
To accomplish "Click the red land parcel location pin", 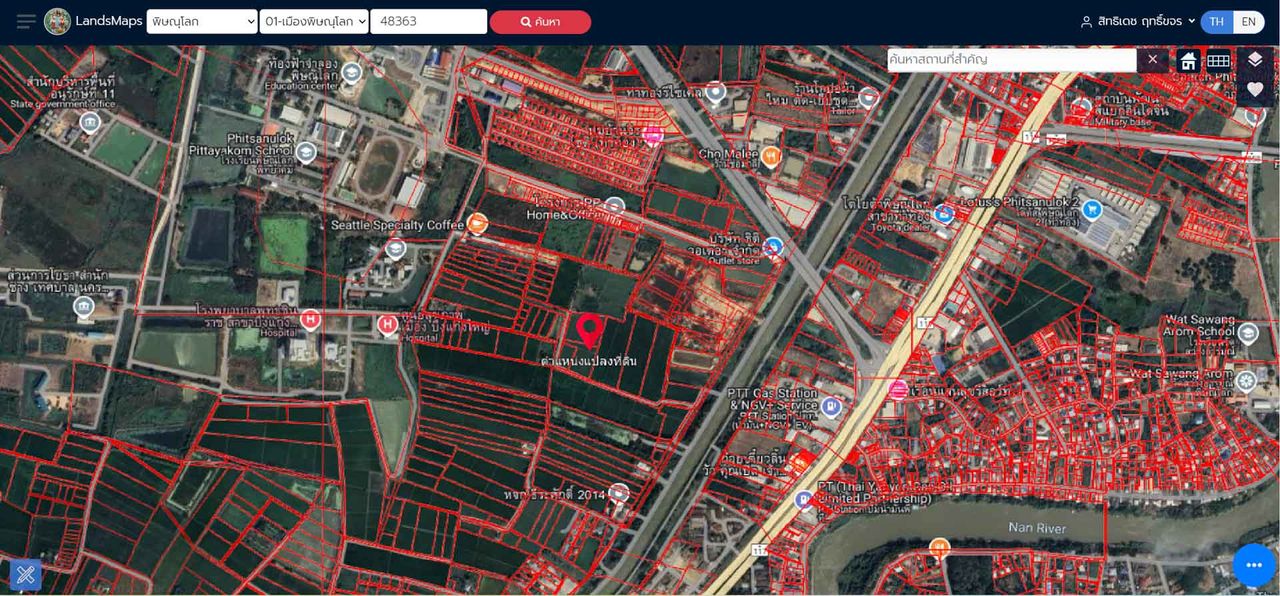I will pyautogui.click(x=590, y=330).
